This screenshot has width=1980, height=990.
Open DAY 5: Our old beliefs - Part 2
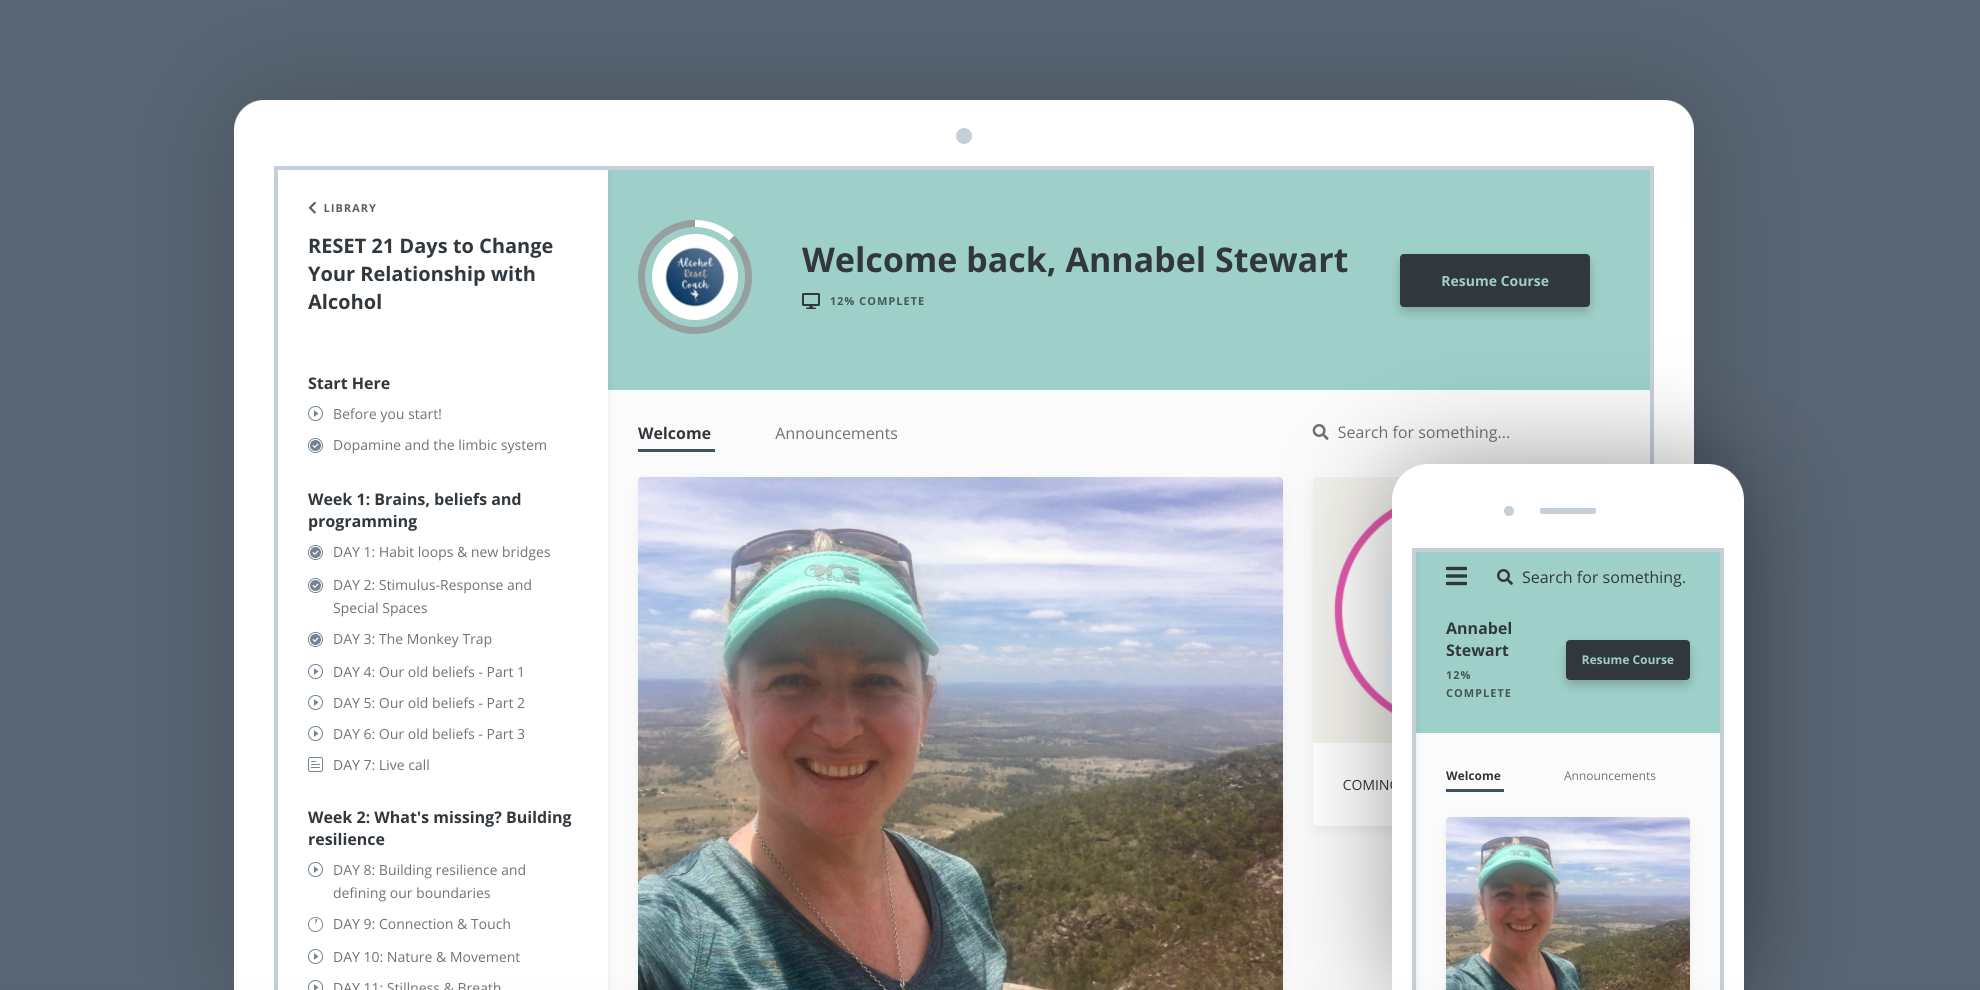point(429,703)
